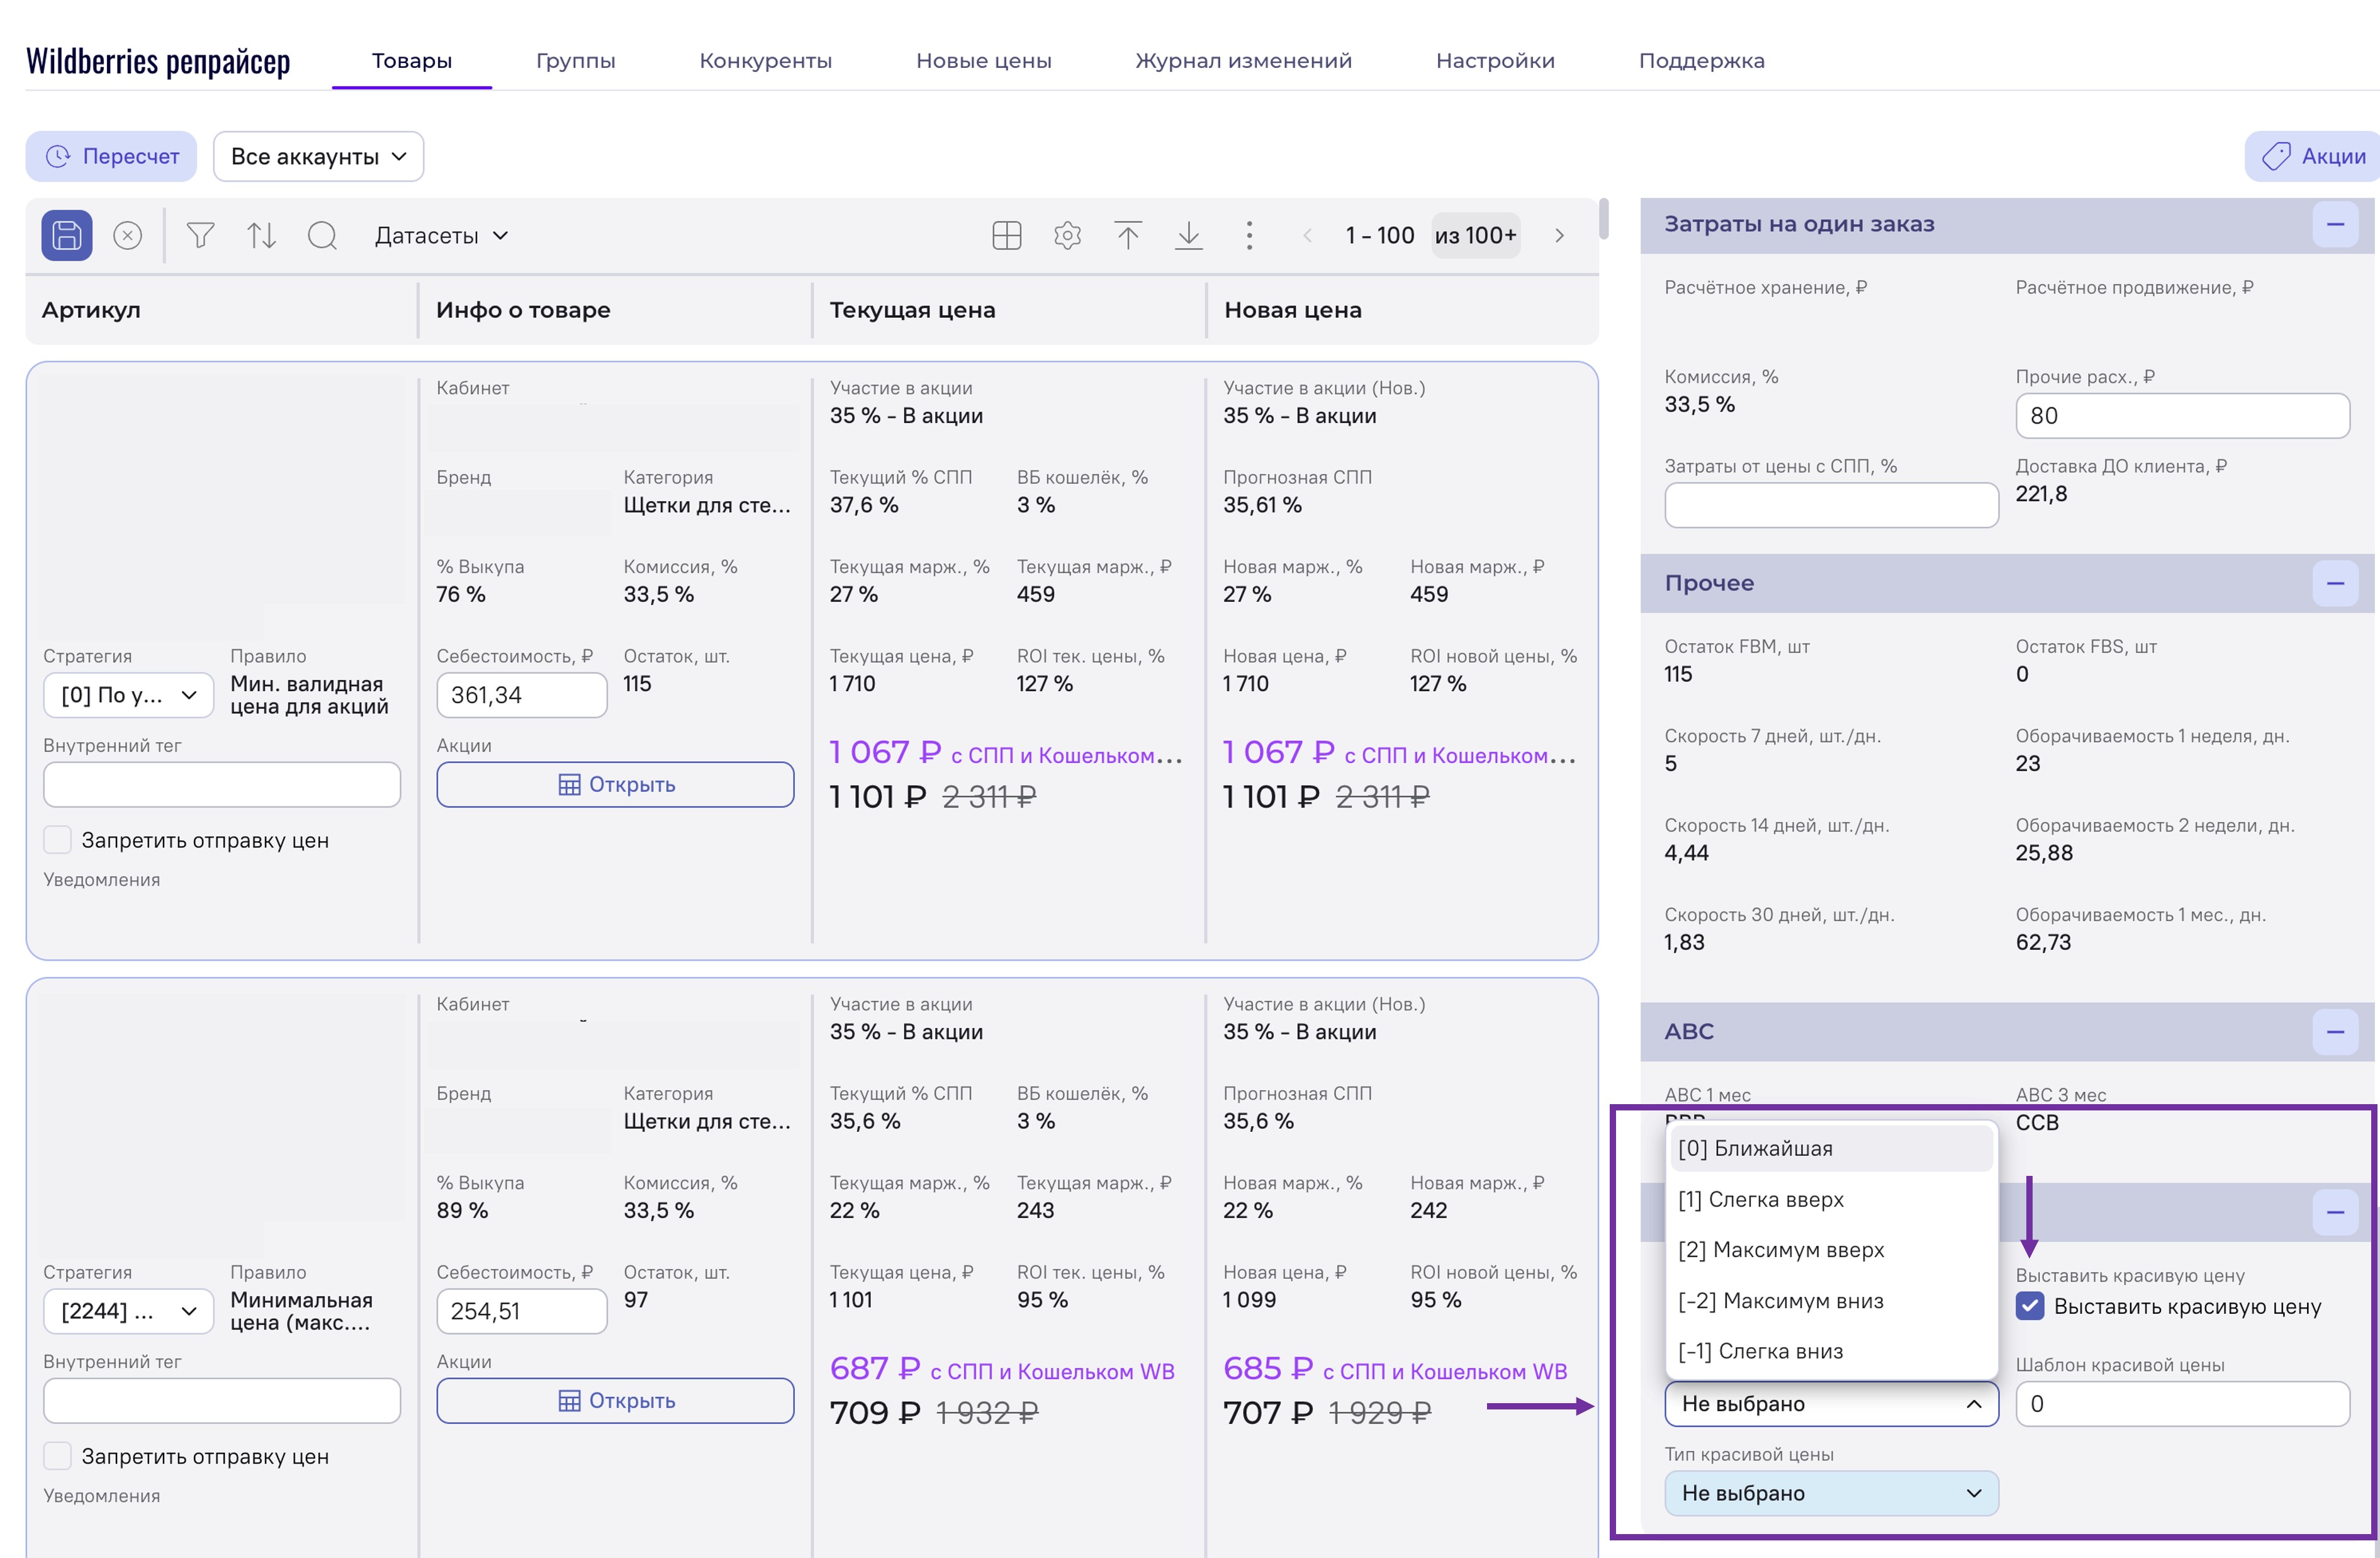Switch to the 'Конкуренты' tab
The height and width of the screenshot is (1558, 2380).
[765, 61]
